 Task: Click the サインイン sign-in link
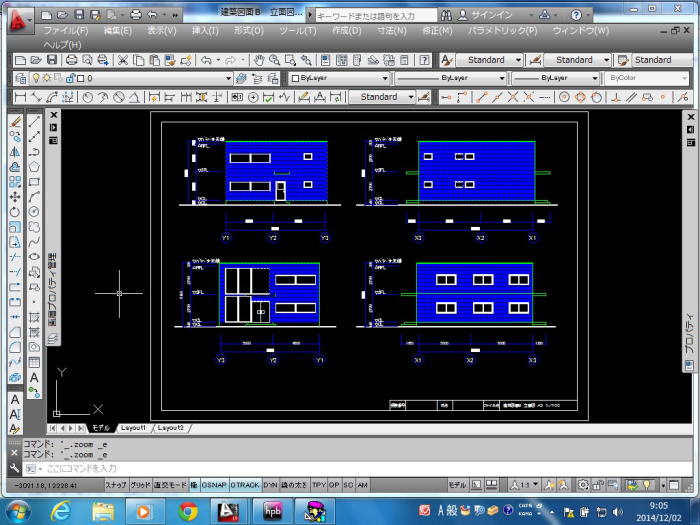pos(492,15)
